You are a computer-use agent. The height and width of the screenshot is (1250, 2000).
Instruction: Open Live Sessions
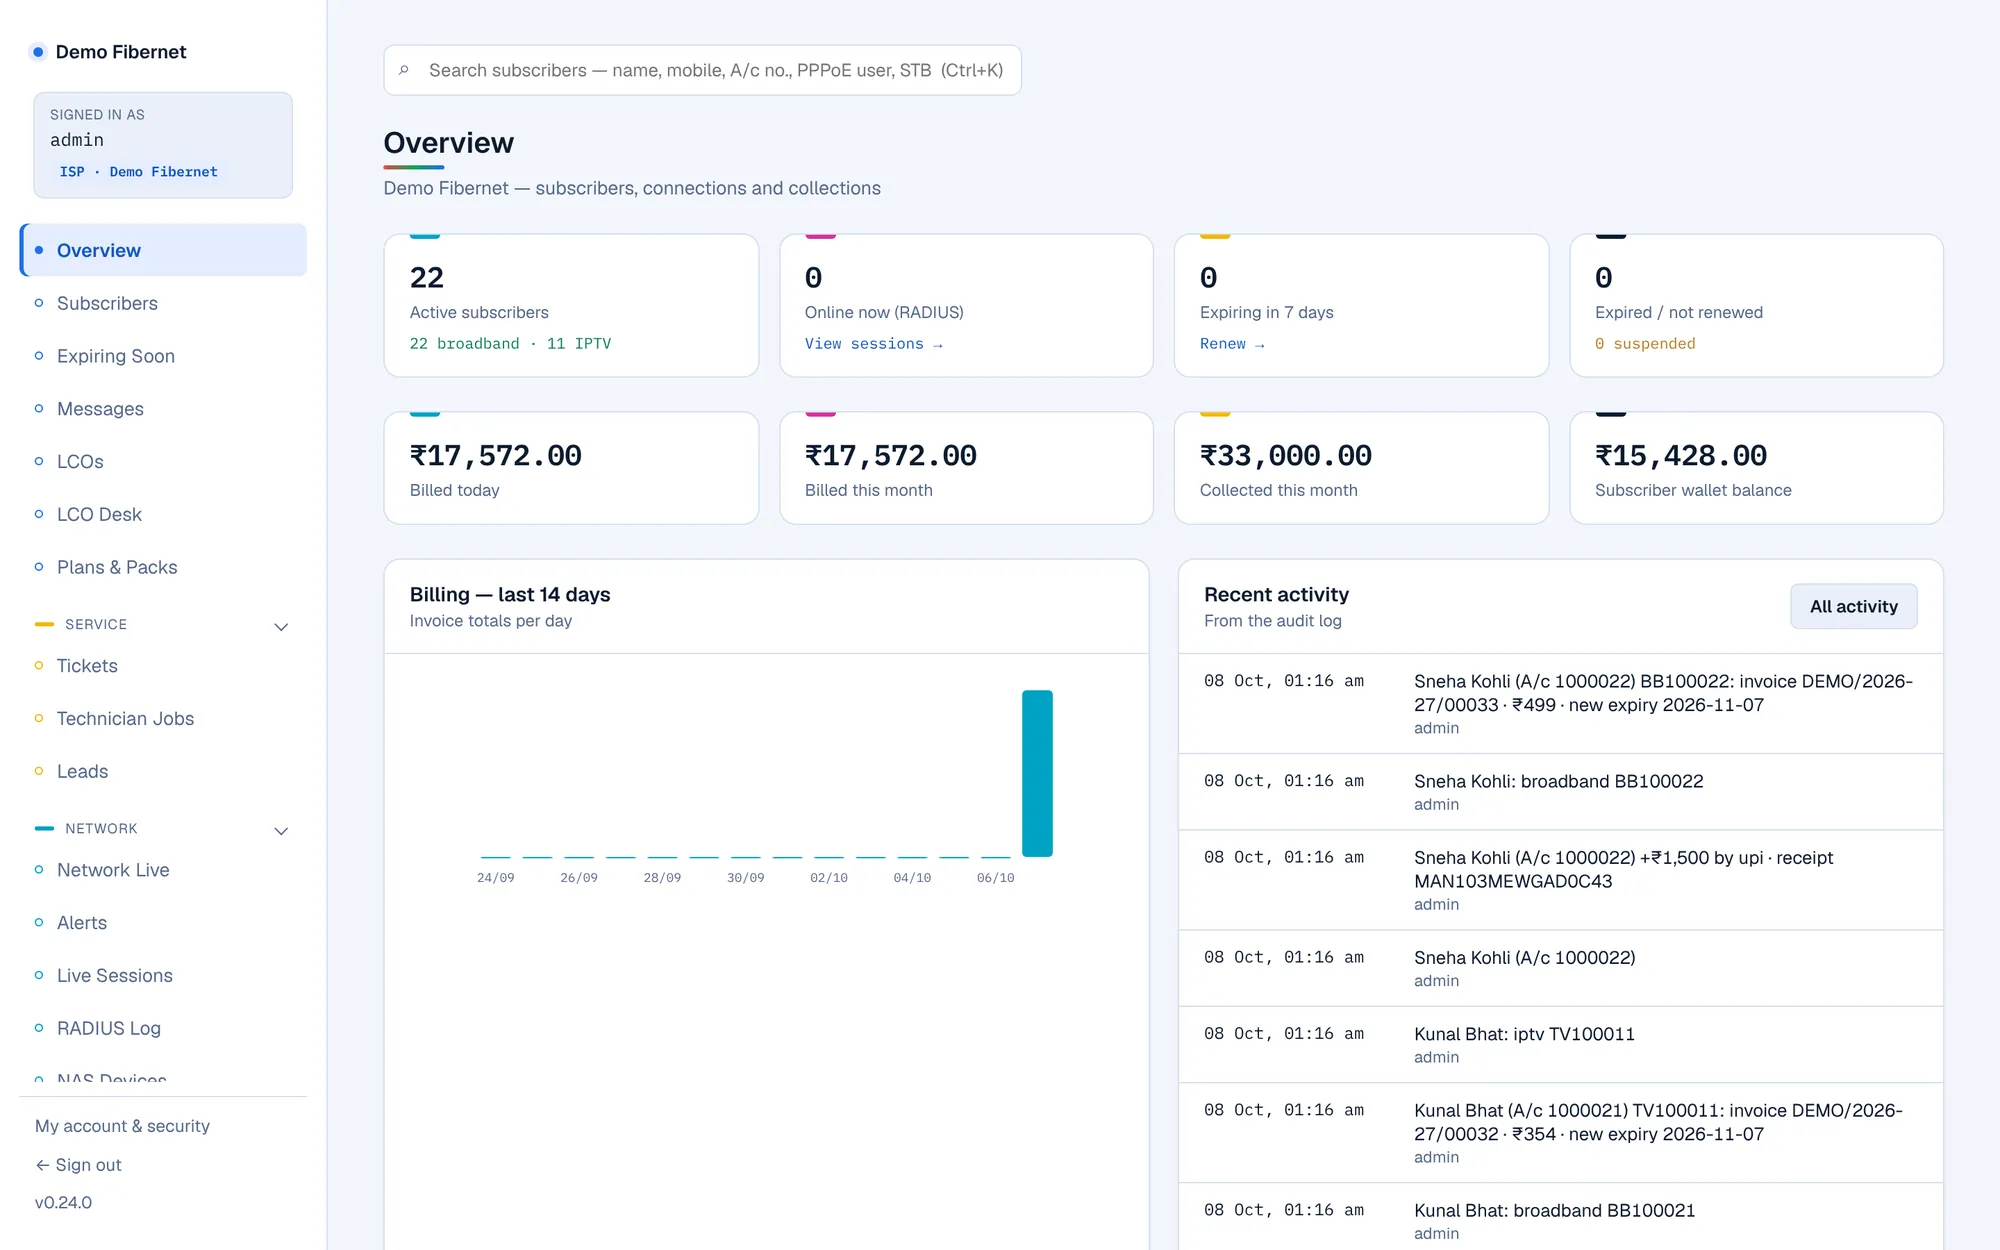pos(163,975)
